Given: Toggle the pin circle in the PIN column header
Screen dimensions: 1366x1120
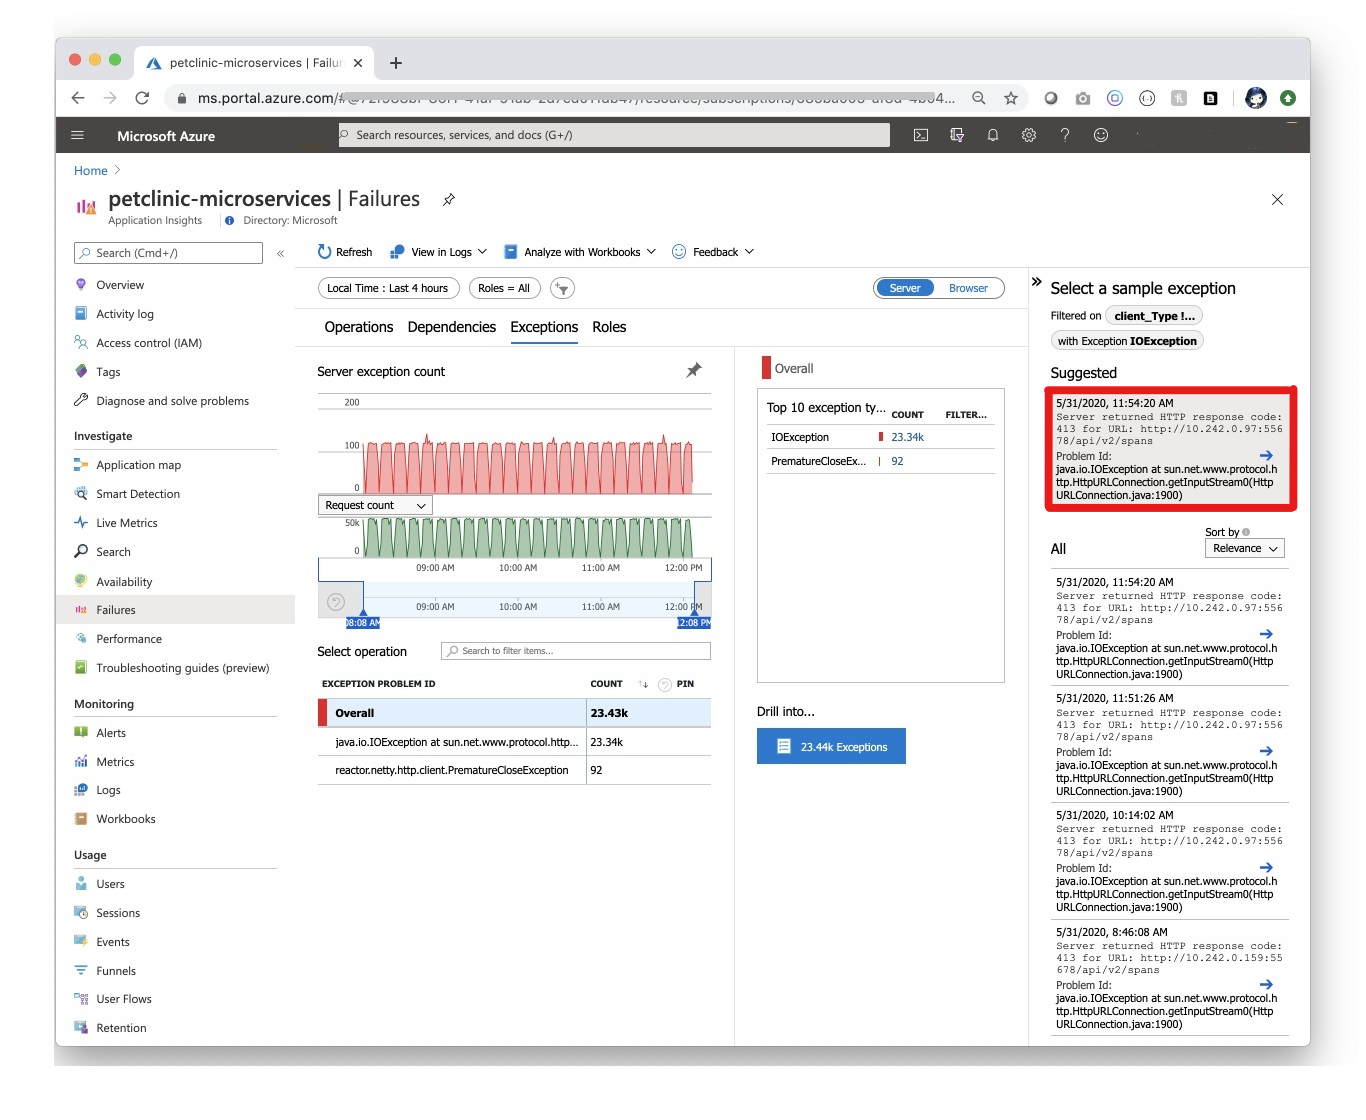Looking at the screenshot, I should (665, 685).
